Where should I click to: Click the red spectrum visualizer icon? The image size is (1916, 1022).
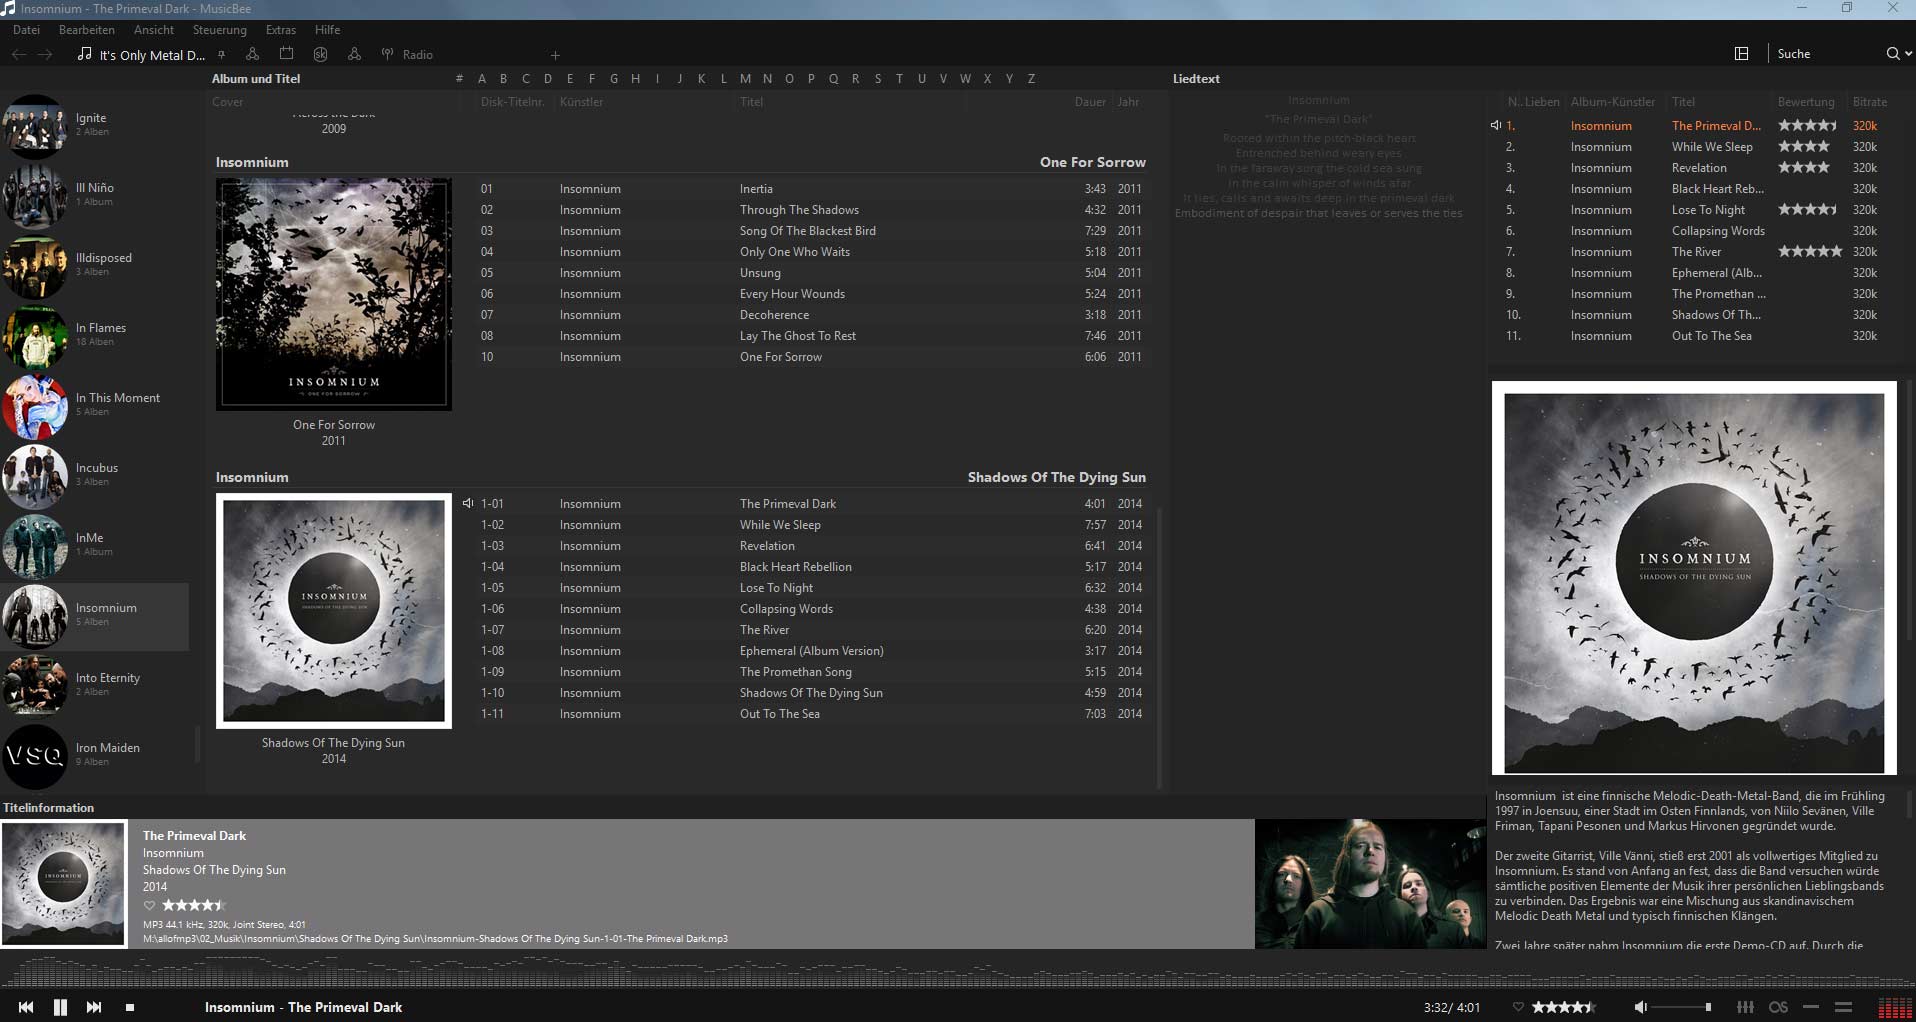pyautogui.click(x=1895, y=1008)
